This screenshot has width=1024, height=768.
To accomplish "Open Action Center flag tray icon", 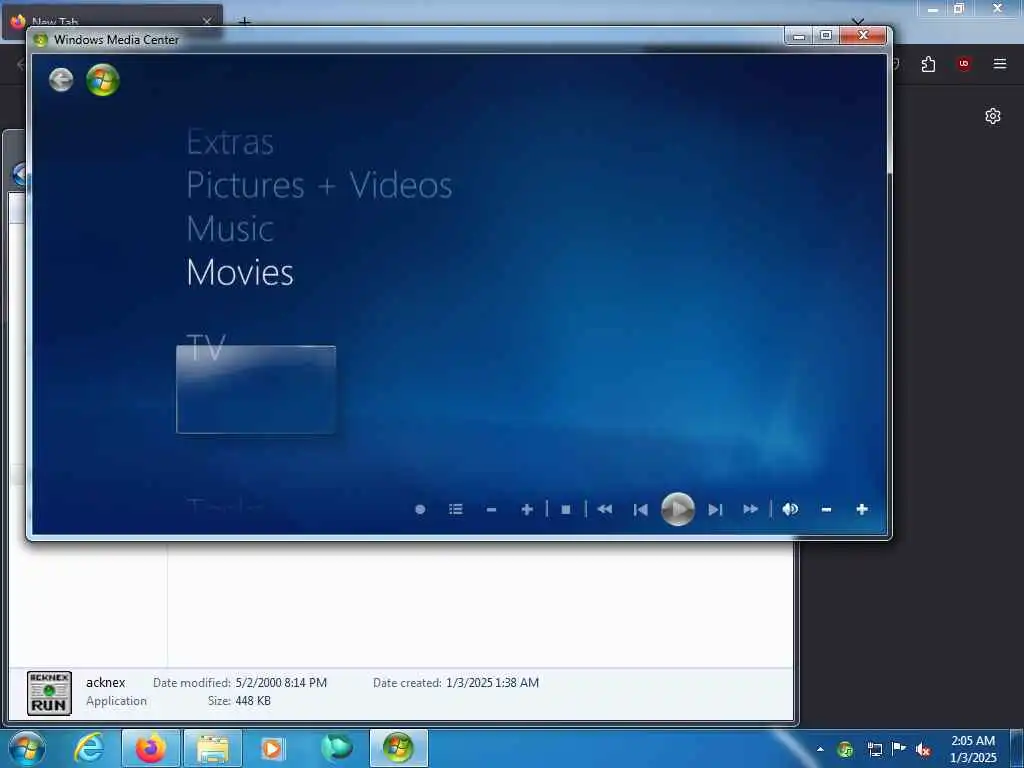I will pyautogui.click(x=899, y=749).
